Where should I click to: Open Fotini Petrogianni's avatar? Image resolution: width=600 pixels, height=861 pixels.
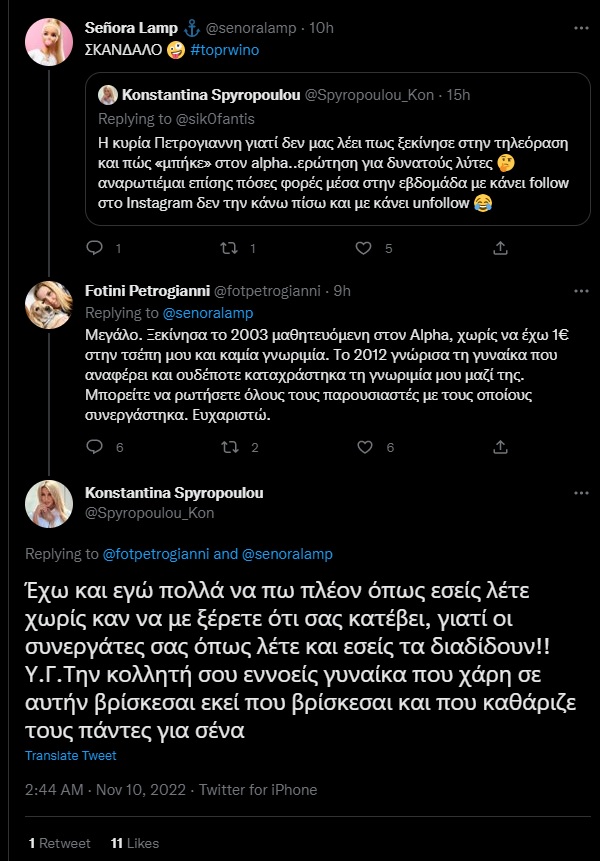click(48, 304)
